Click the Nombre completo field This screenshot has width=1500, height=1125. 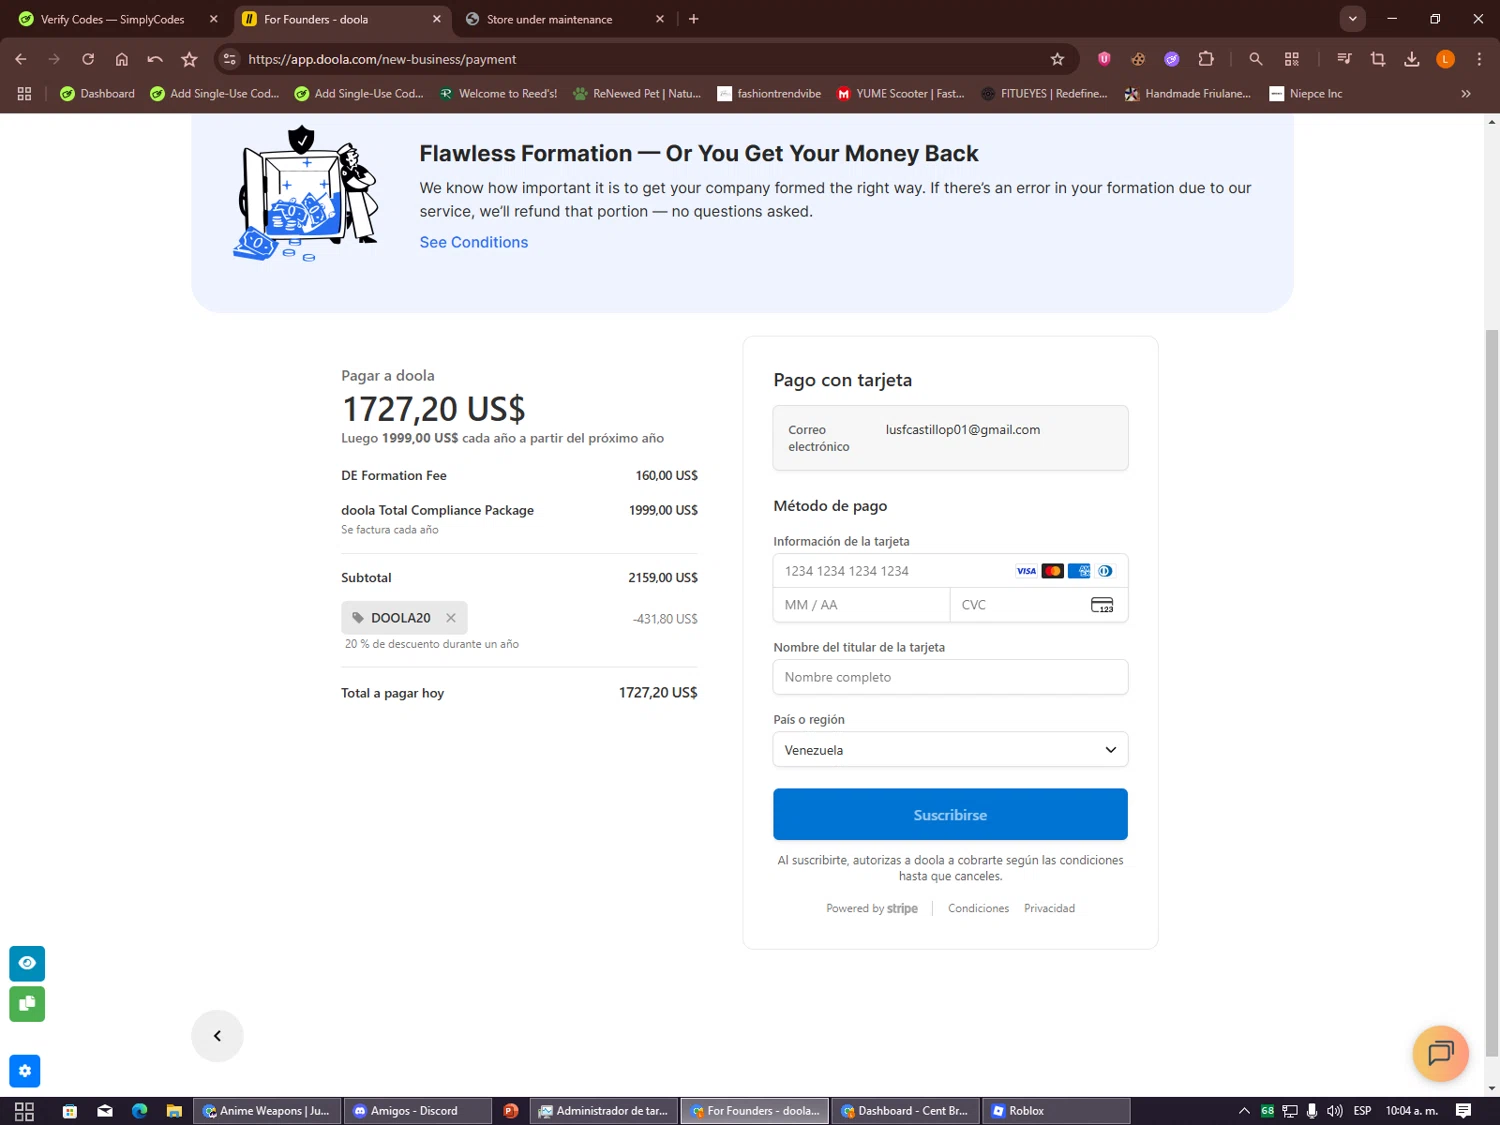(x=950, y=677)
